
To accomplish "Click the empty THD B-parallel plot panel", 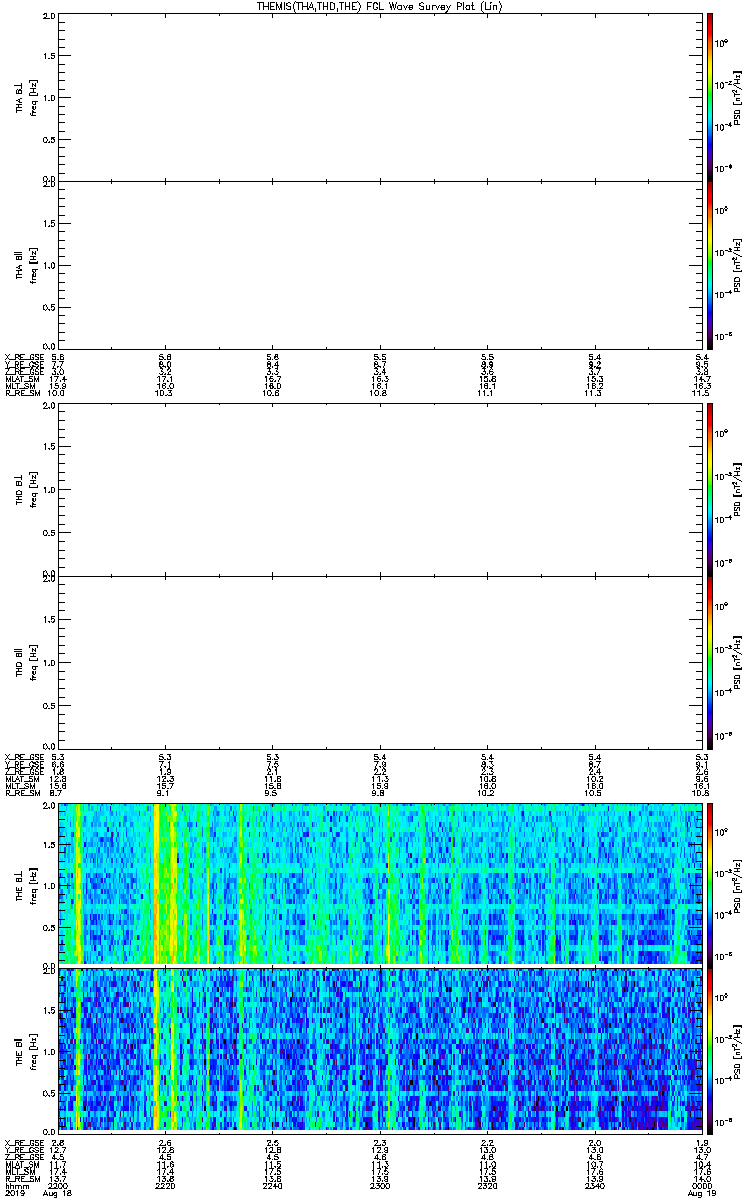I will tap(380, 662).
